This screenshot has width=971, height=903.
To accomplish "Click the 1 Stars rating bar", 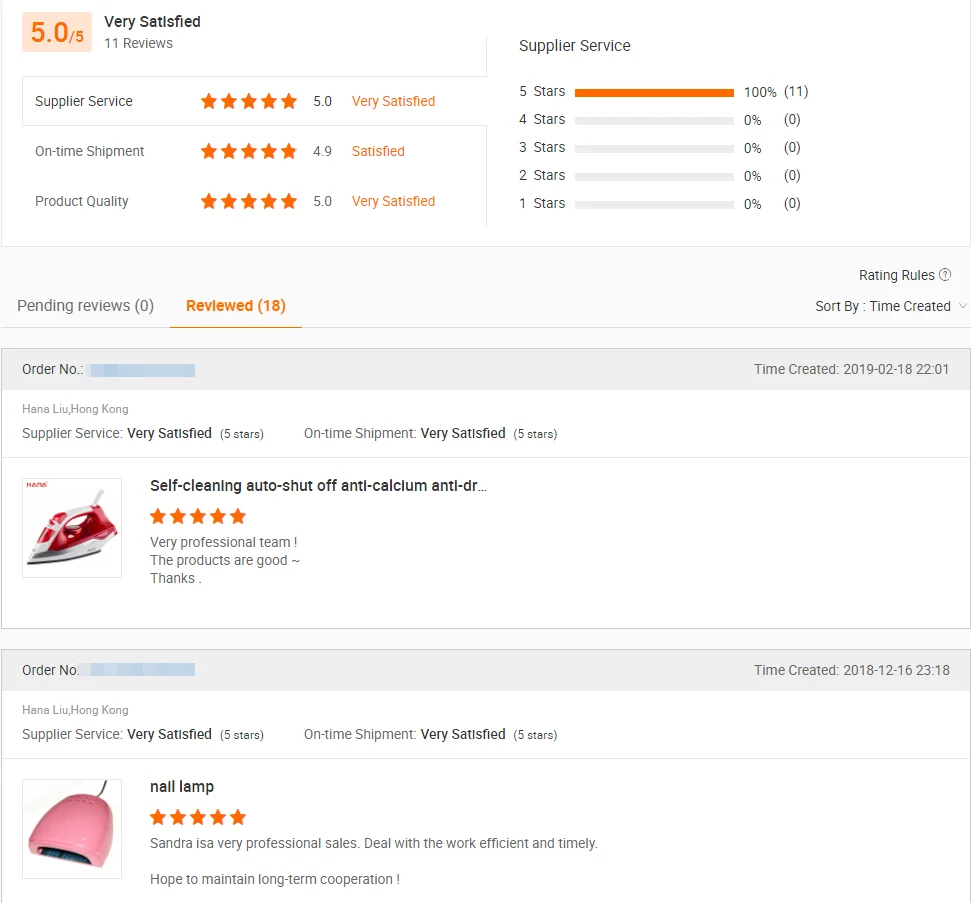I will point(654,204).
